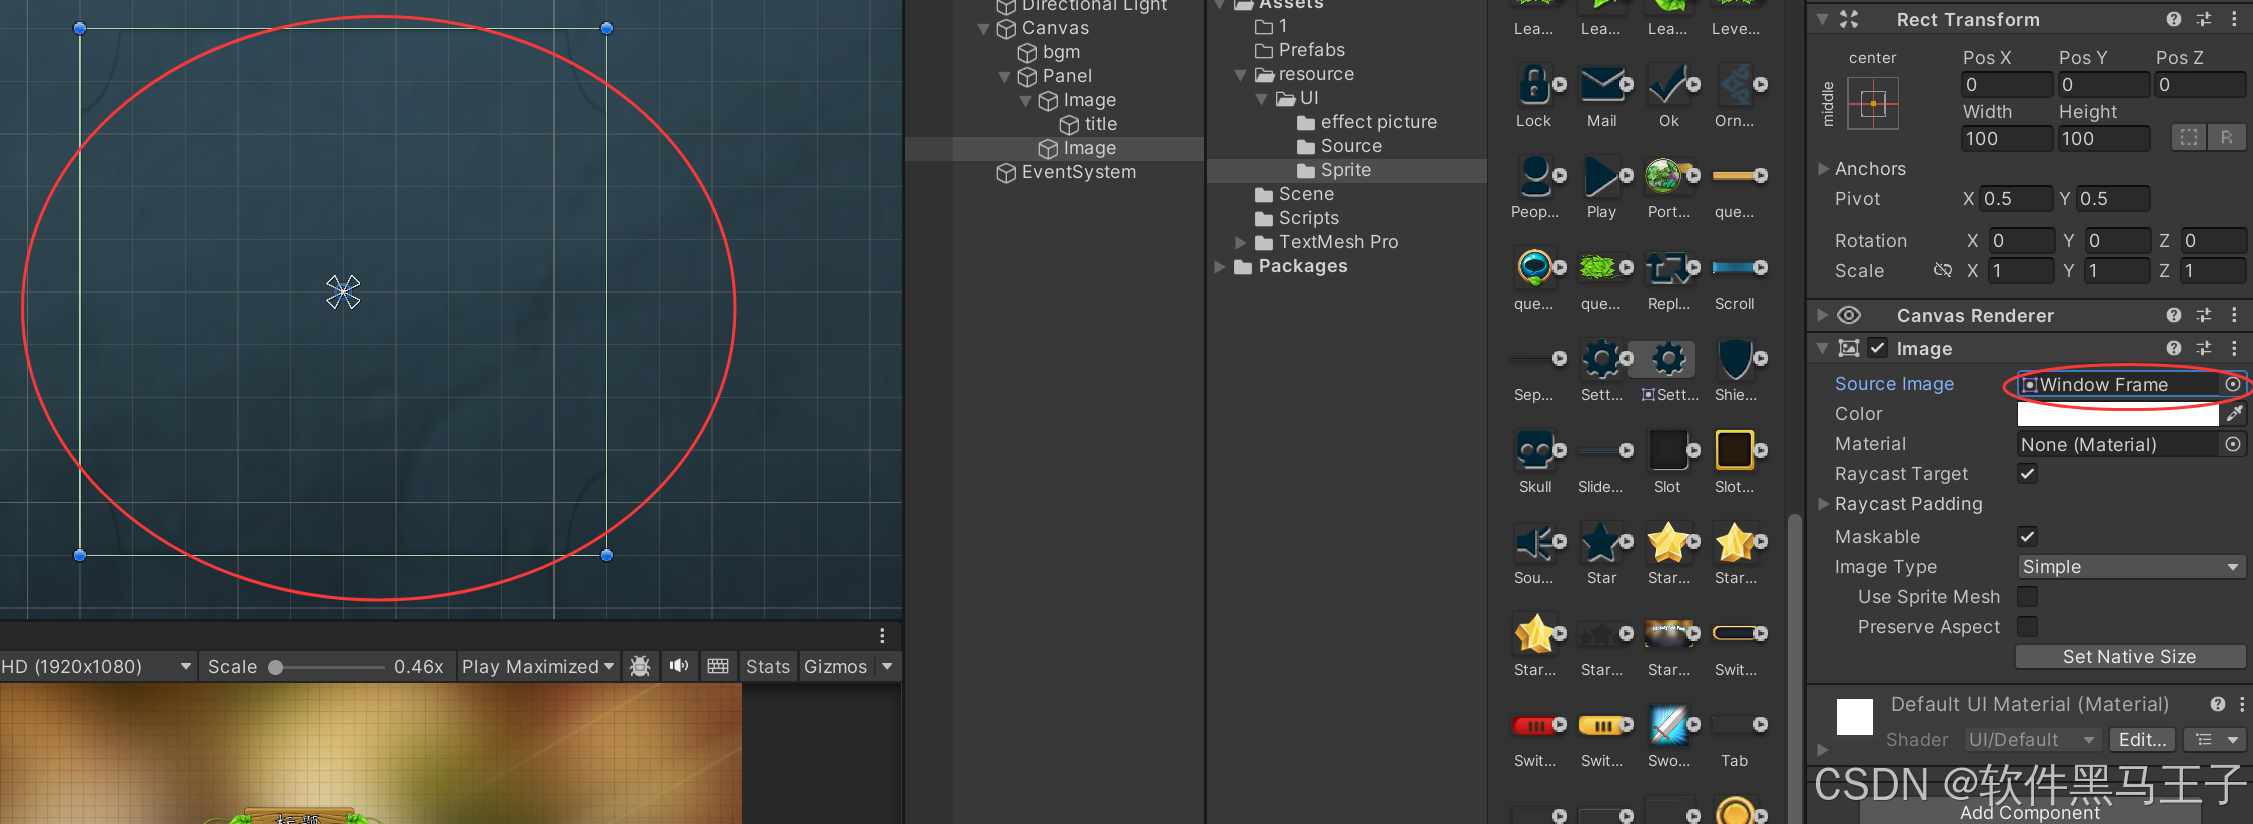Click the Width input field

[2006, 139]
